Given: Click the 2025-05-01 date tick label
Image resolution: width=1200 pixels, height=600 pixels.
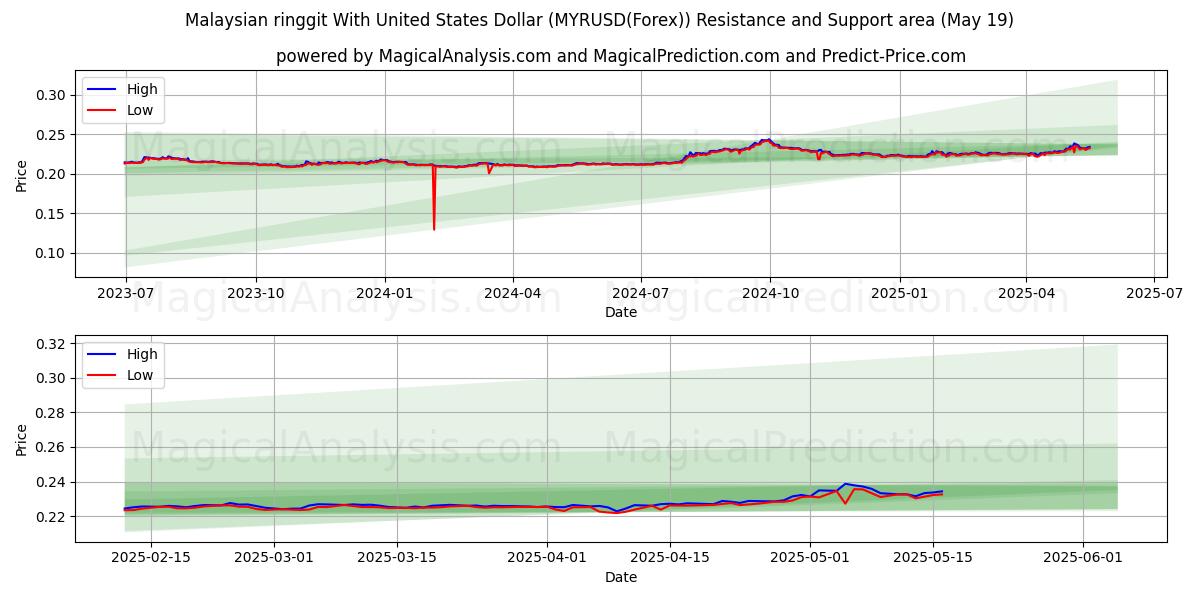Looking at the screenshot, I should (x=811, y=559).
